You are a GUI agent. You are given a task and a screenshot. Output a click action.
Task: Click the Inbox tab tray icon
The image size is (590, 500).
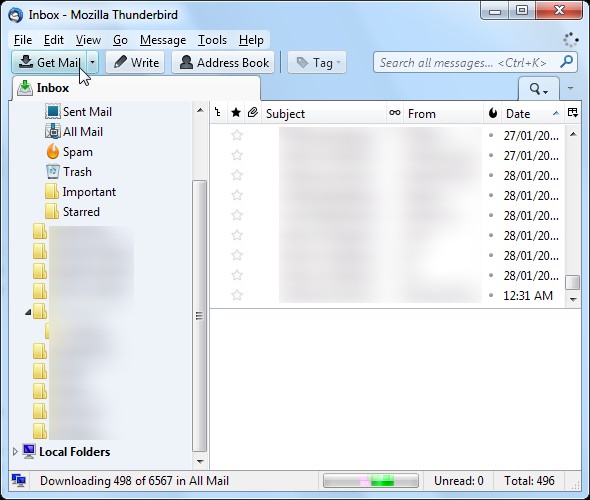click(25, 88)
